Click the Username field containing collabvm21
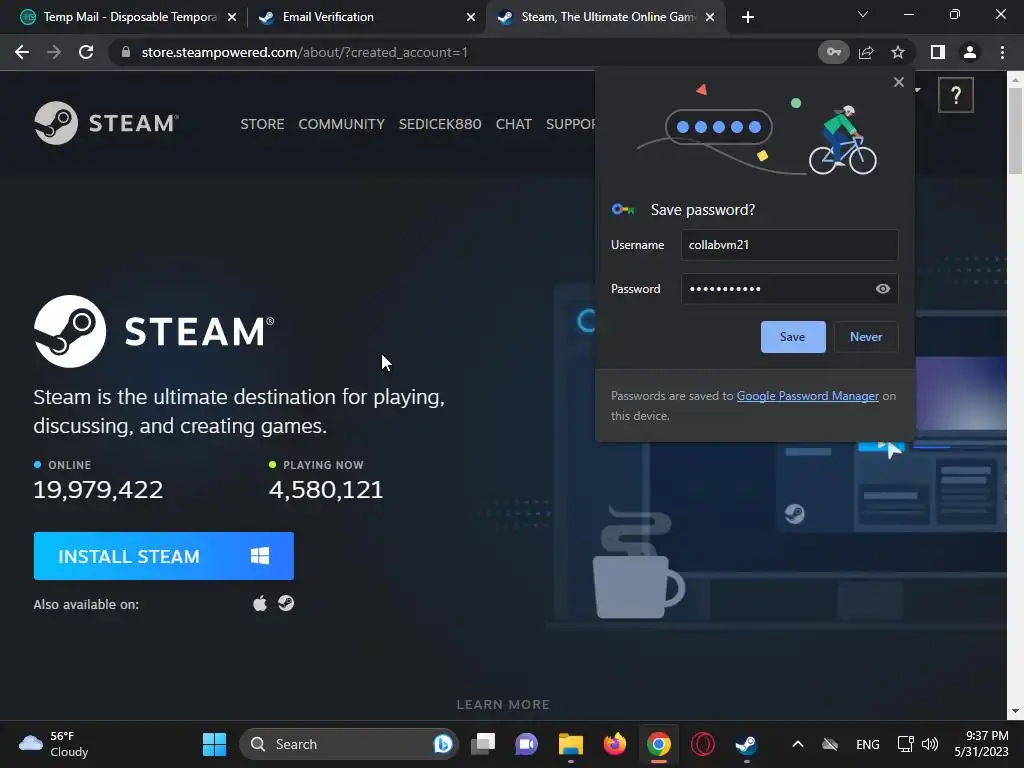1024x768 pixels. tap(790, 245)
